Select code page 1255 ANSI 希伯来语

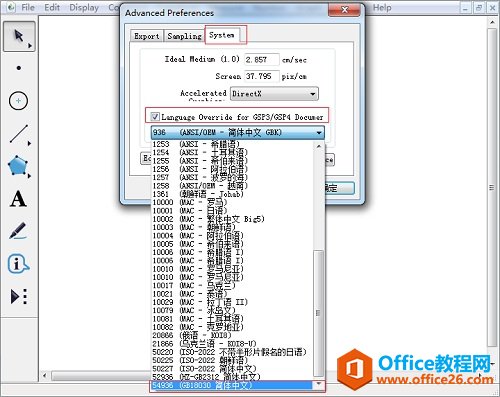[232, 161]
